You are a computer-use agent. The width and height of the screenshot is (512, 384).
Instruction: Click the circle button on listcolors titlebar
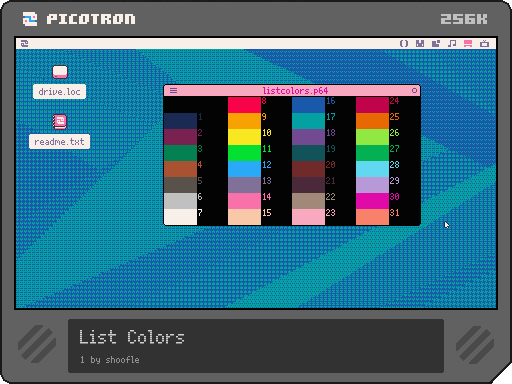pos(414,90)
